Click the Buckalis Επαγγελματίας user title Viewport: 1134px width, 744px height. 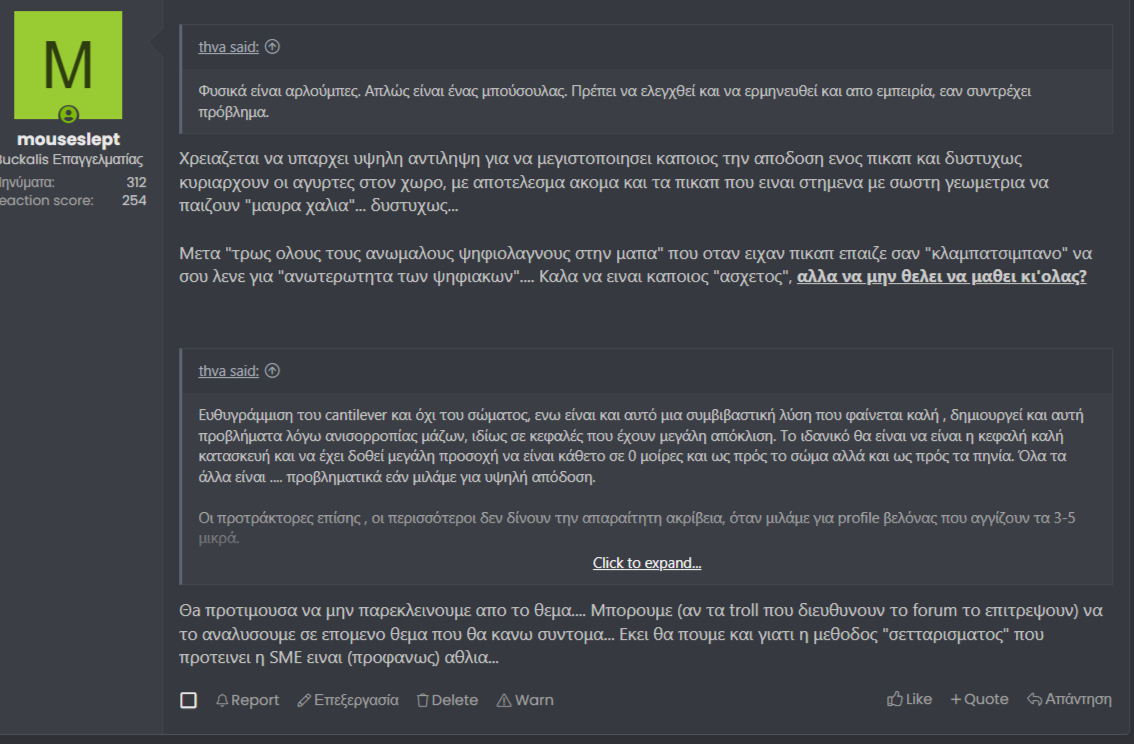[70, 160]
